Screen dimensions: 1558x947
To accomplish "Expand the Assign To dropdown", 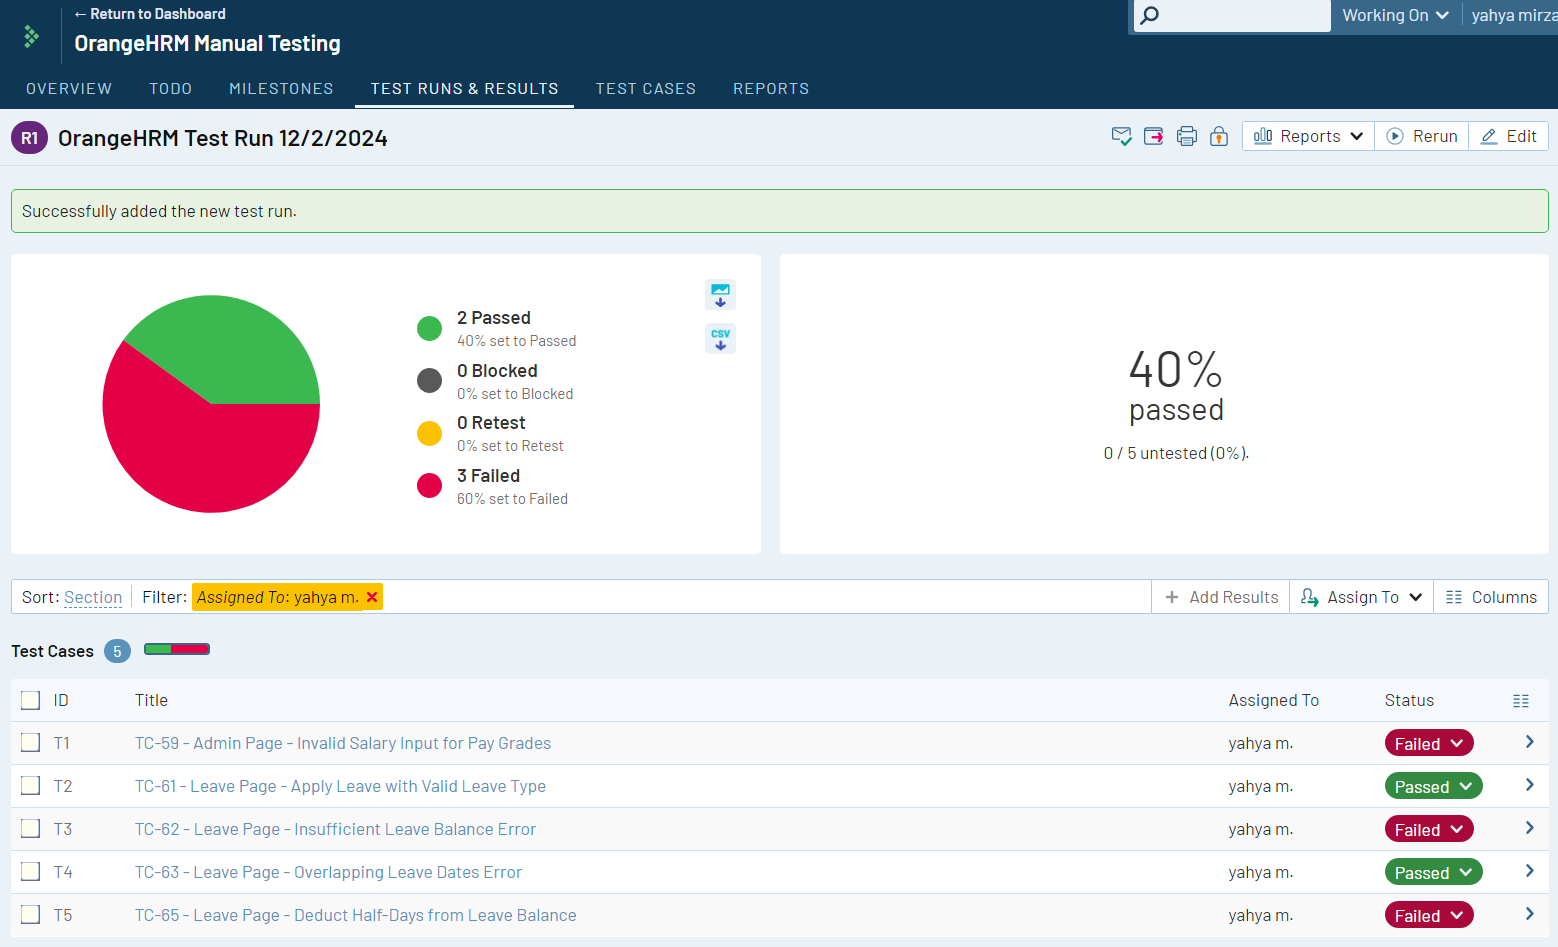I will click(x=1361, y=597).
